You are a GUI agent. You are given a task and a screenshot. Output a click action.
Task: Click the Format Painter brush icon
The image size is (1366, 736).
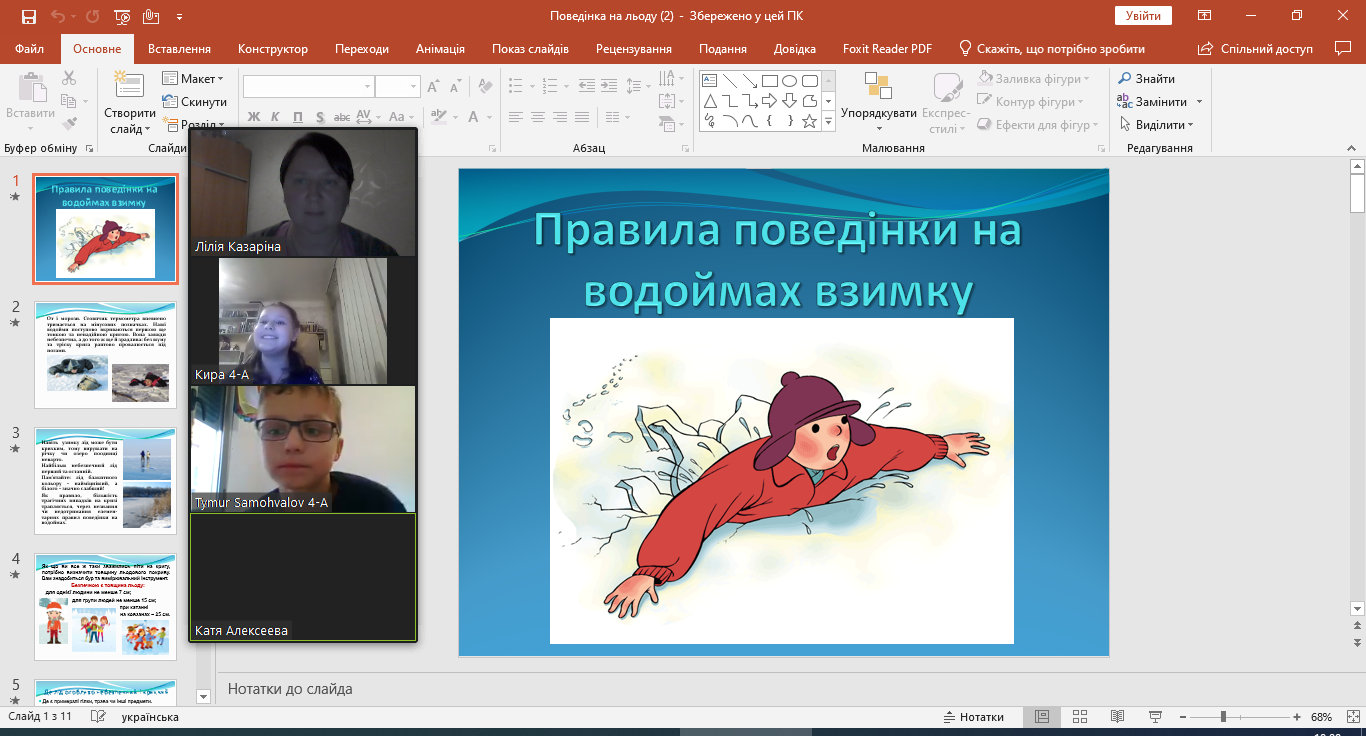click(69, 124)
